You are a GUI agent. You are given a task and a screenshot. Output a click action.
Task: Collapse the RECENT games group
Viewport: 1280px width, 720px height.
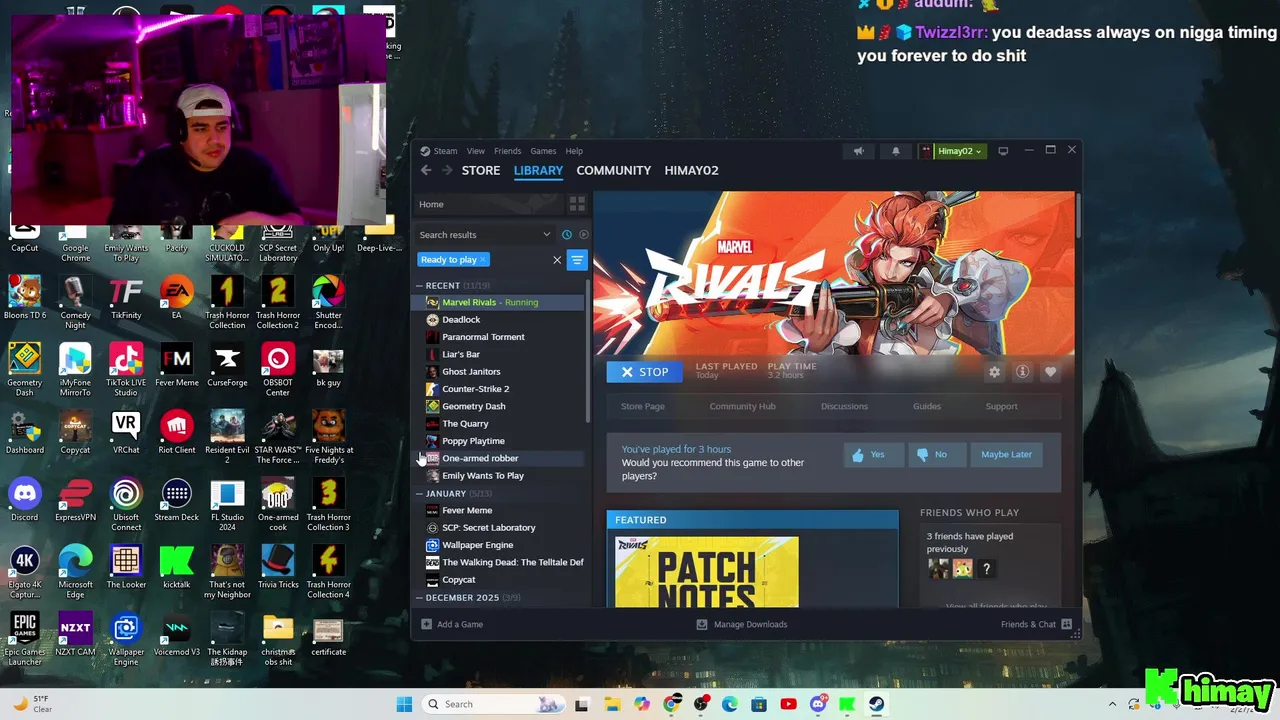(x=420, y=286)
